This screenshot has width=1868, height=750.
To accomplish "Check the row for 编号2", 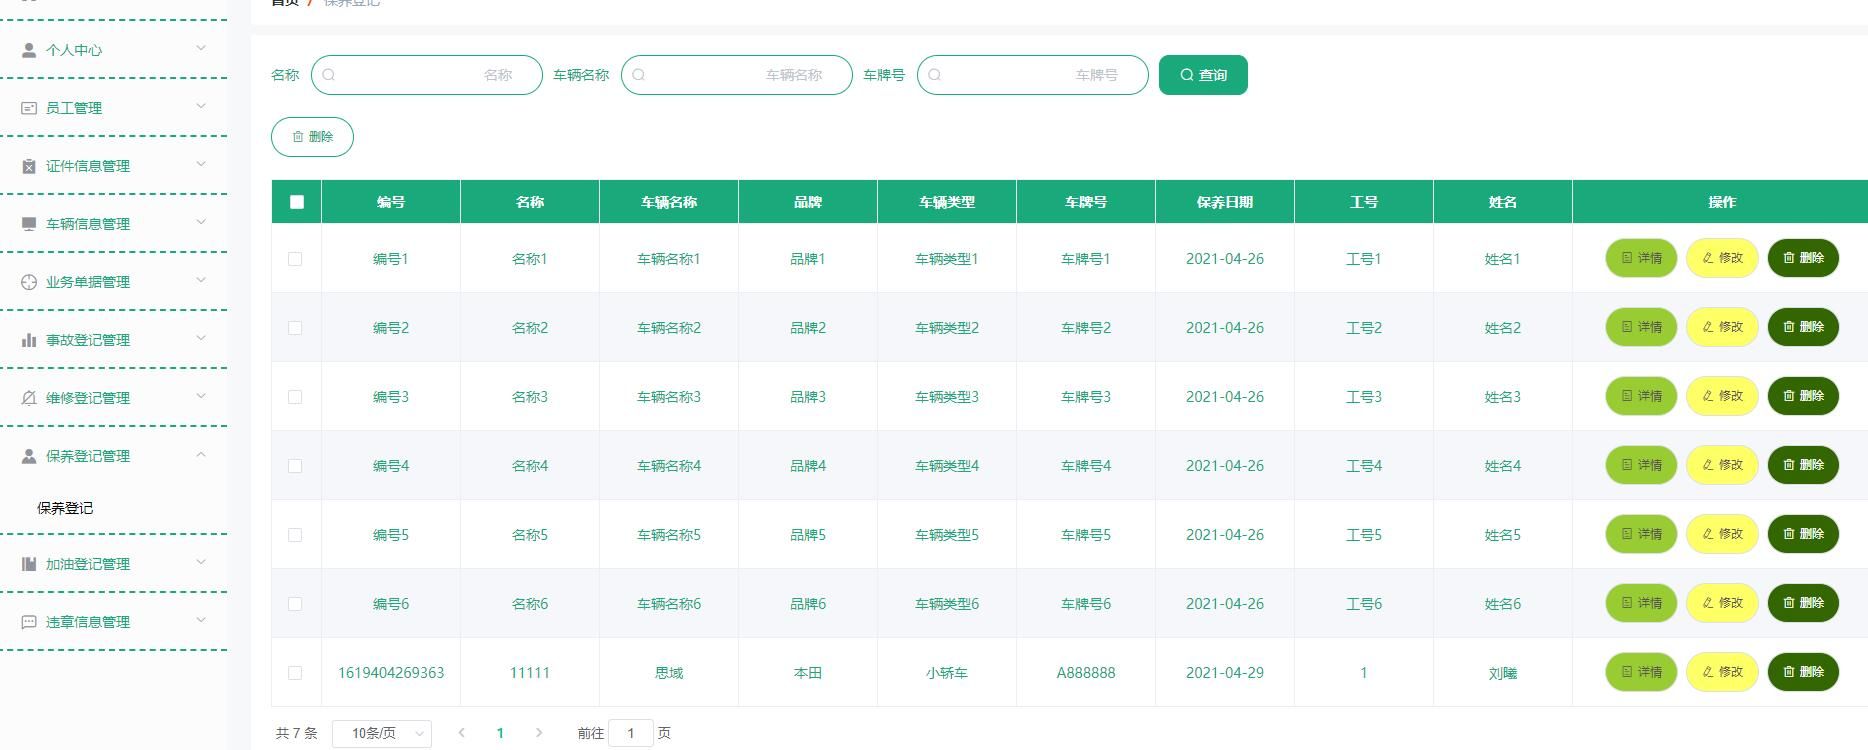I will click(295, 328).
